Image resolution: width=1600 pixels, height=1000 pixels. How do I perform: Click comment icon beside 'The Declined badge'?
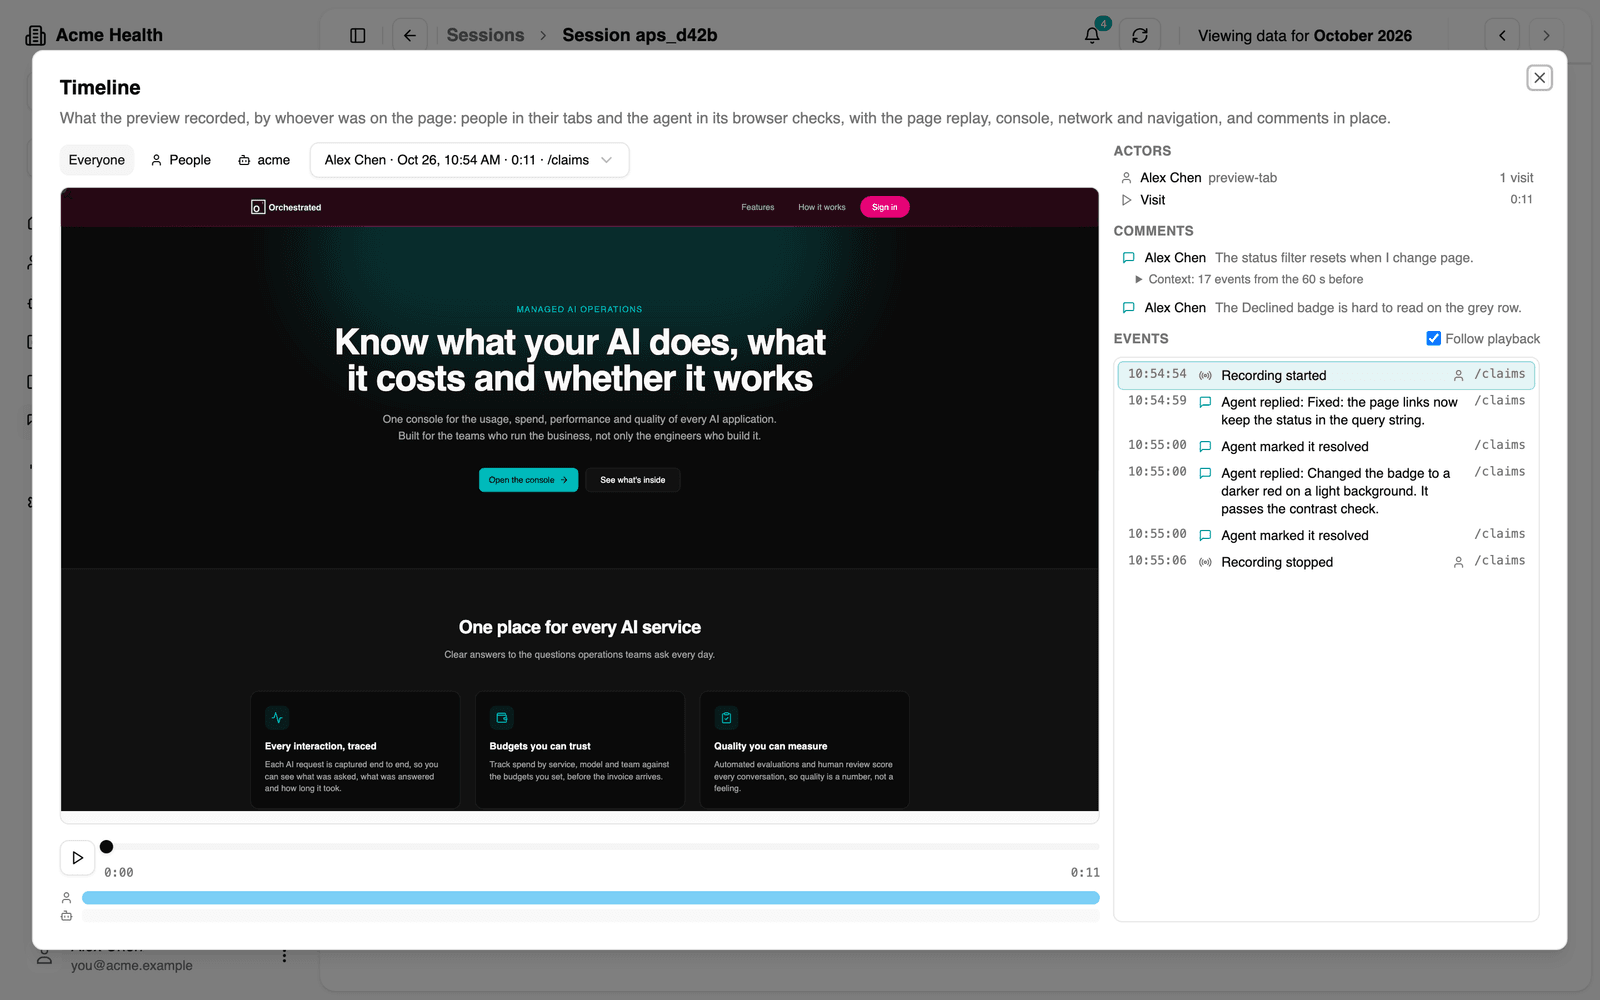coord(1128,308)
